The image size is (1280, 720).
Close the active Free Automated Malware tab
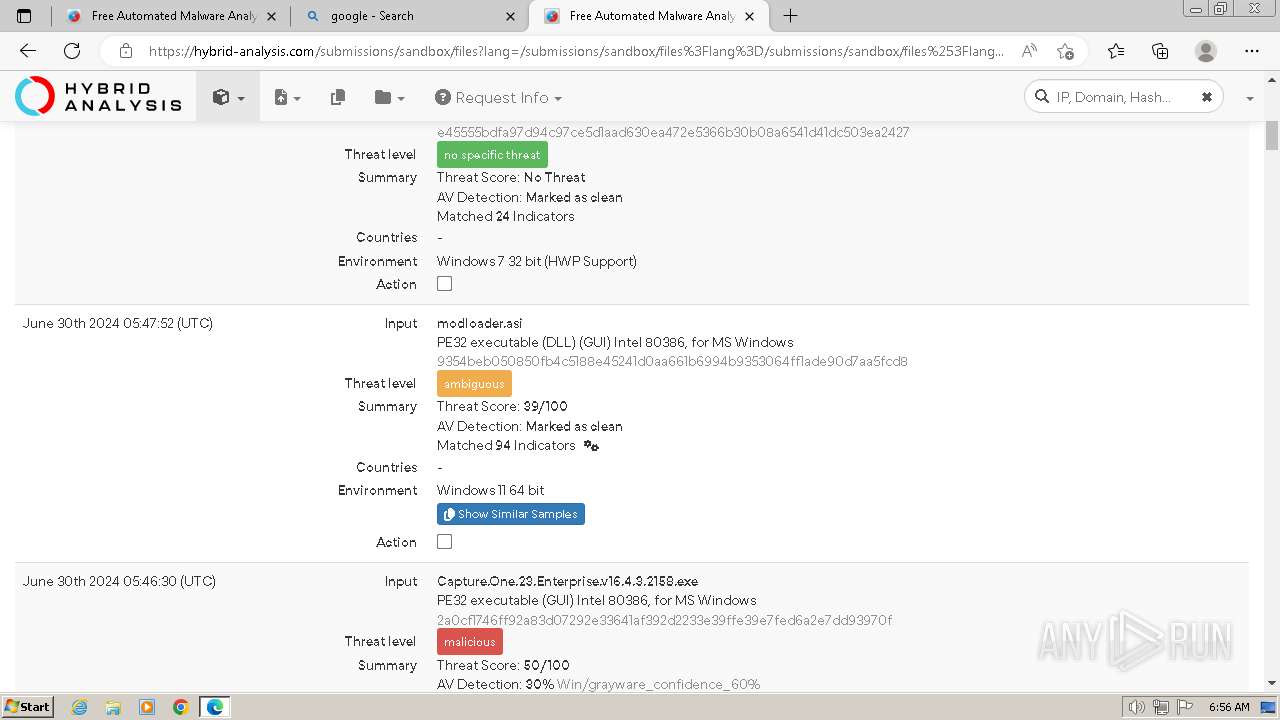[750, 16]
